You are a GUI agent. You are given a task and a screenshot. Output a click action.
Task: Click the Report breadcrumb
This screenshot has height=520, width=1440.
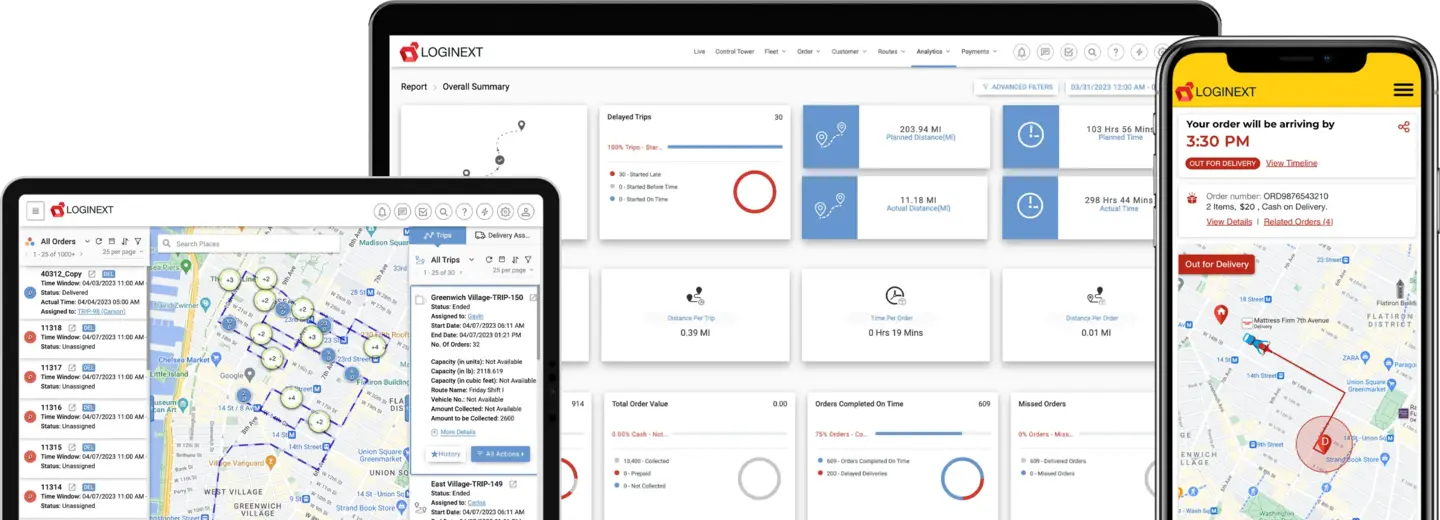(414, 87)
